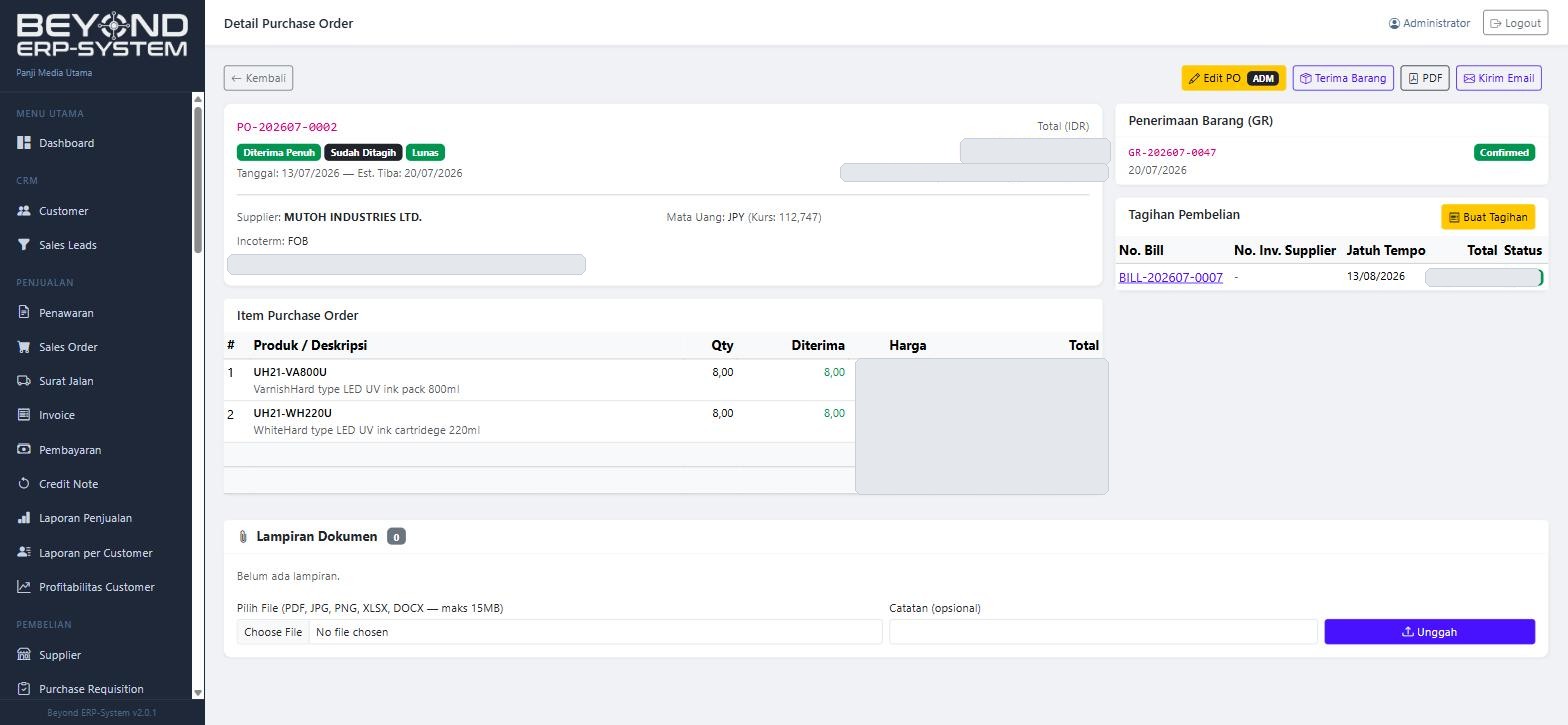Open Laporan per Customer report
Screen dimensions: 1568x725
[x=96, y=553]
